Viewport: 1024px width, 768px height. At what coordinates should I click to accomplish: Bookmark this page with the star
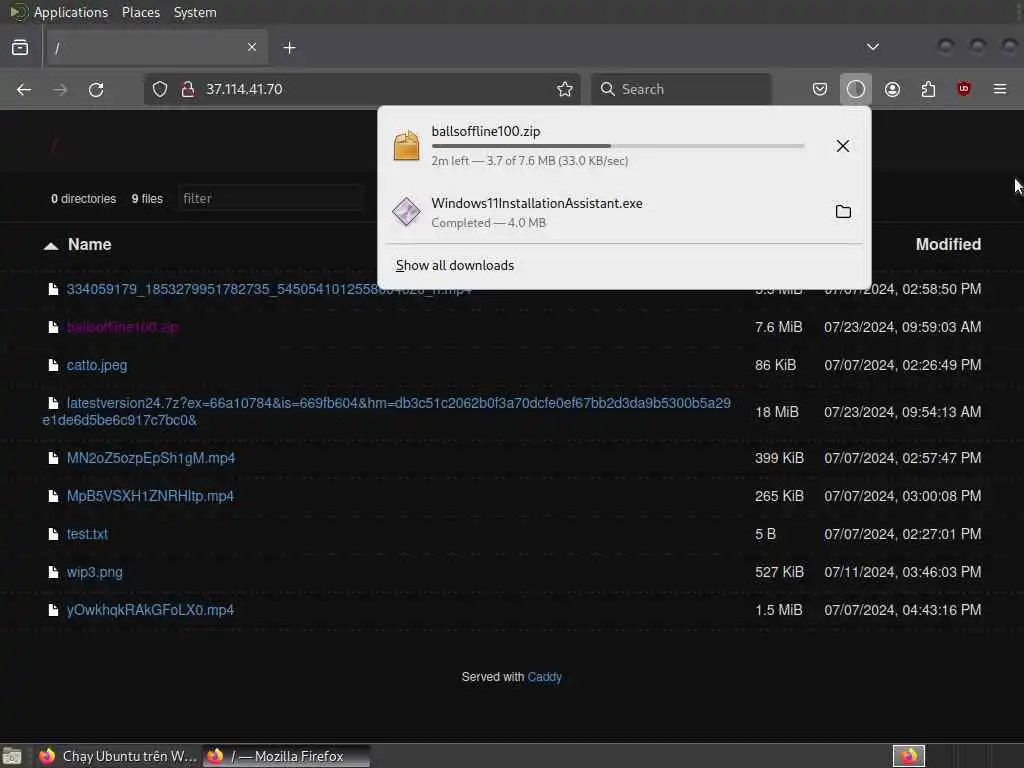565,89
